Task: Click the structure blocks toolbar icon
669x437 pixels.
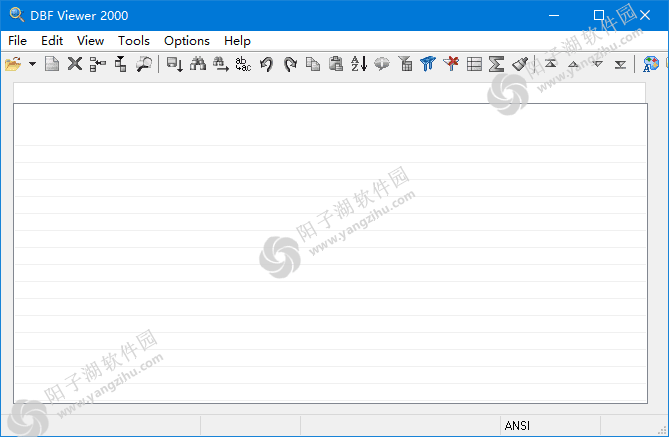Action: pos(121,64)
